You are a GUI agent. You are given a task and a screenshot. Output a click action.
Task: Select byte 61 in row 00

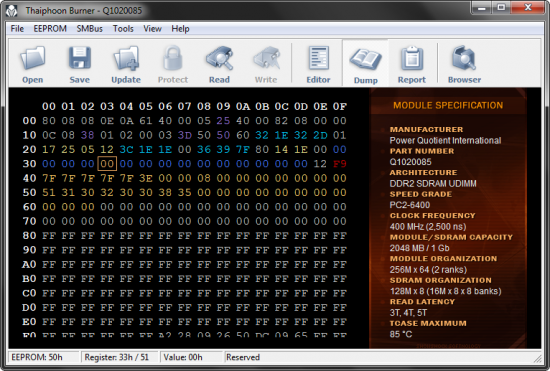pyautogui.click(x=146, y=121)
